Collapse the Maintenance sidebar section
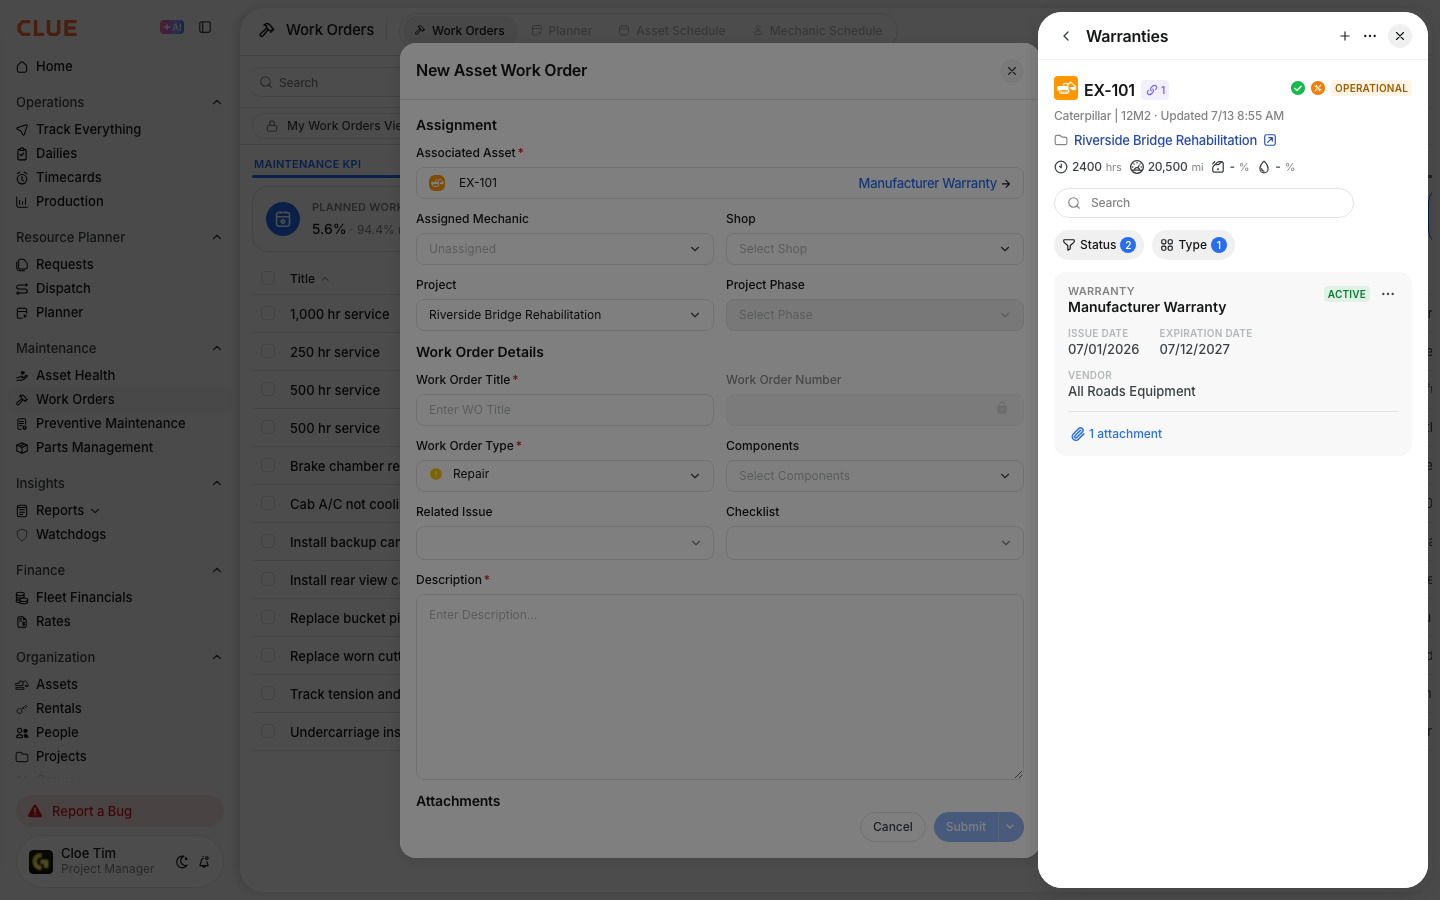Image resolution: width=1440 pixels, height=900 pixels. point(217,348)
